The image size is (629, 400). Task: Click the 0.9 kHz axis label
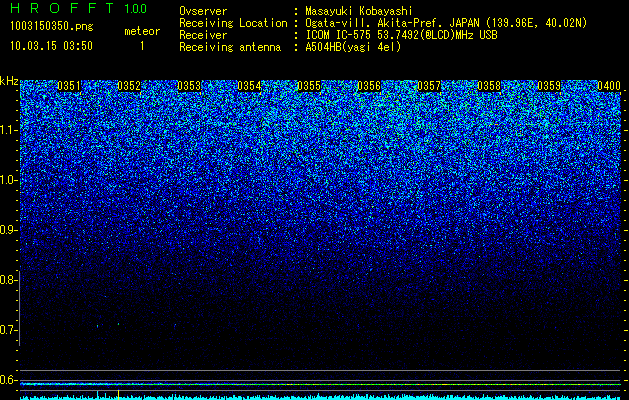pos(7,230)
